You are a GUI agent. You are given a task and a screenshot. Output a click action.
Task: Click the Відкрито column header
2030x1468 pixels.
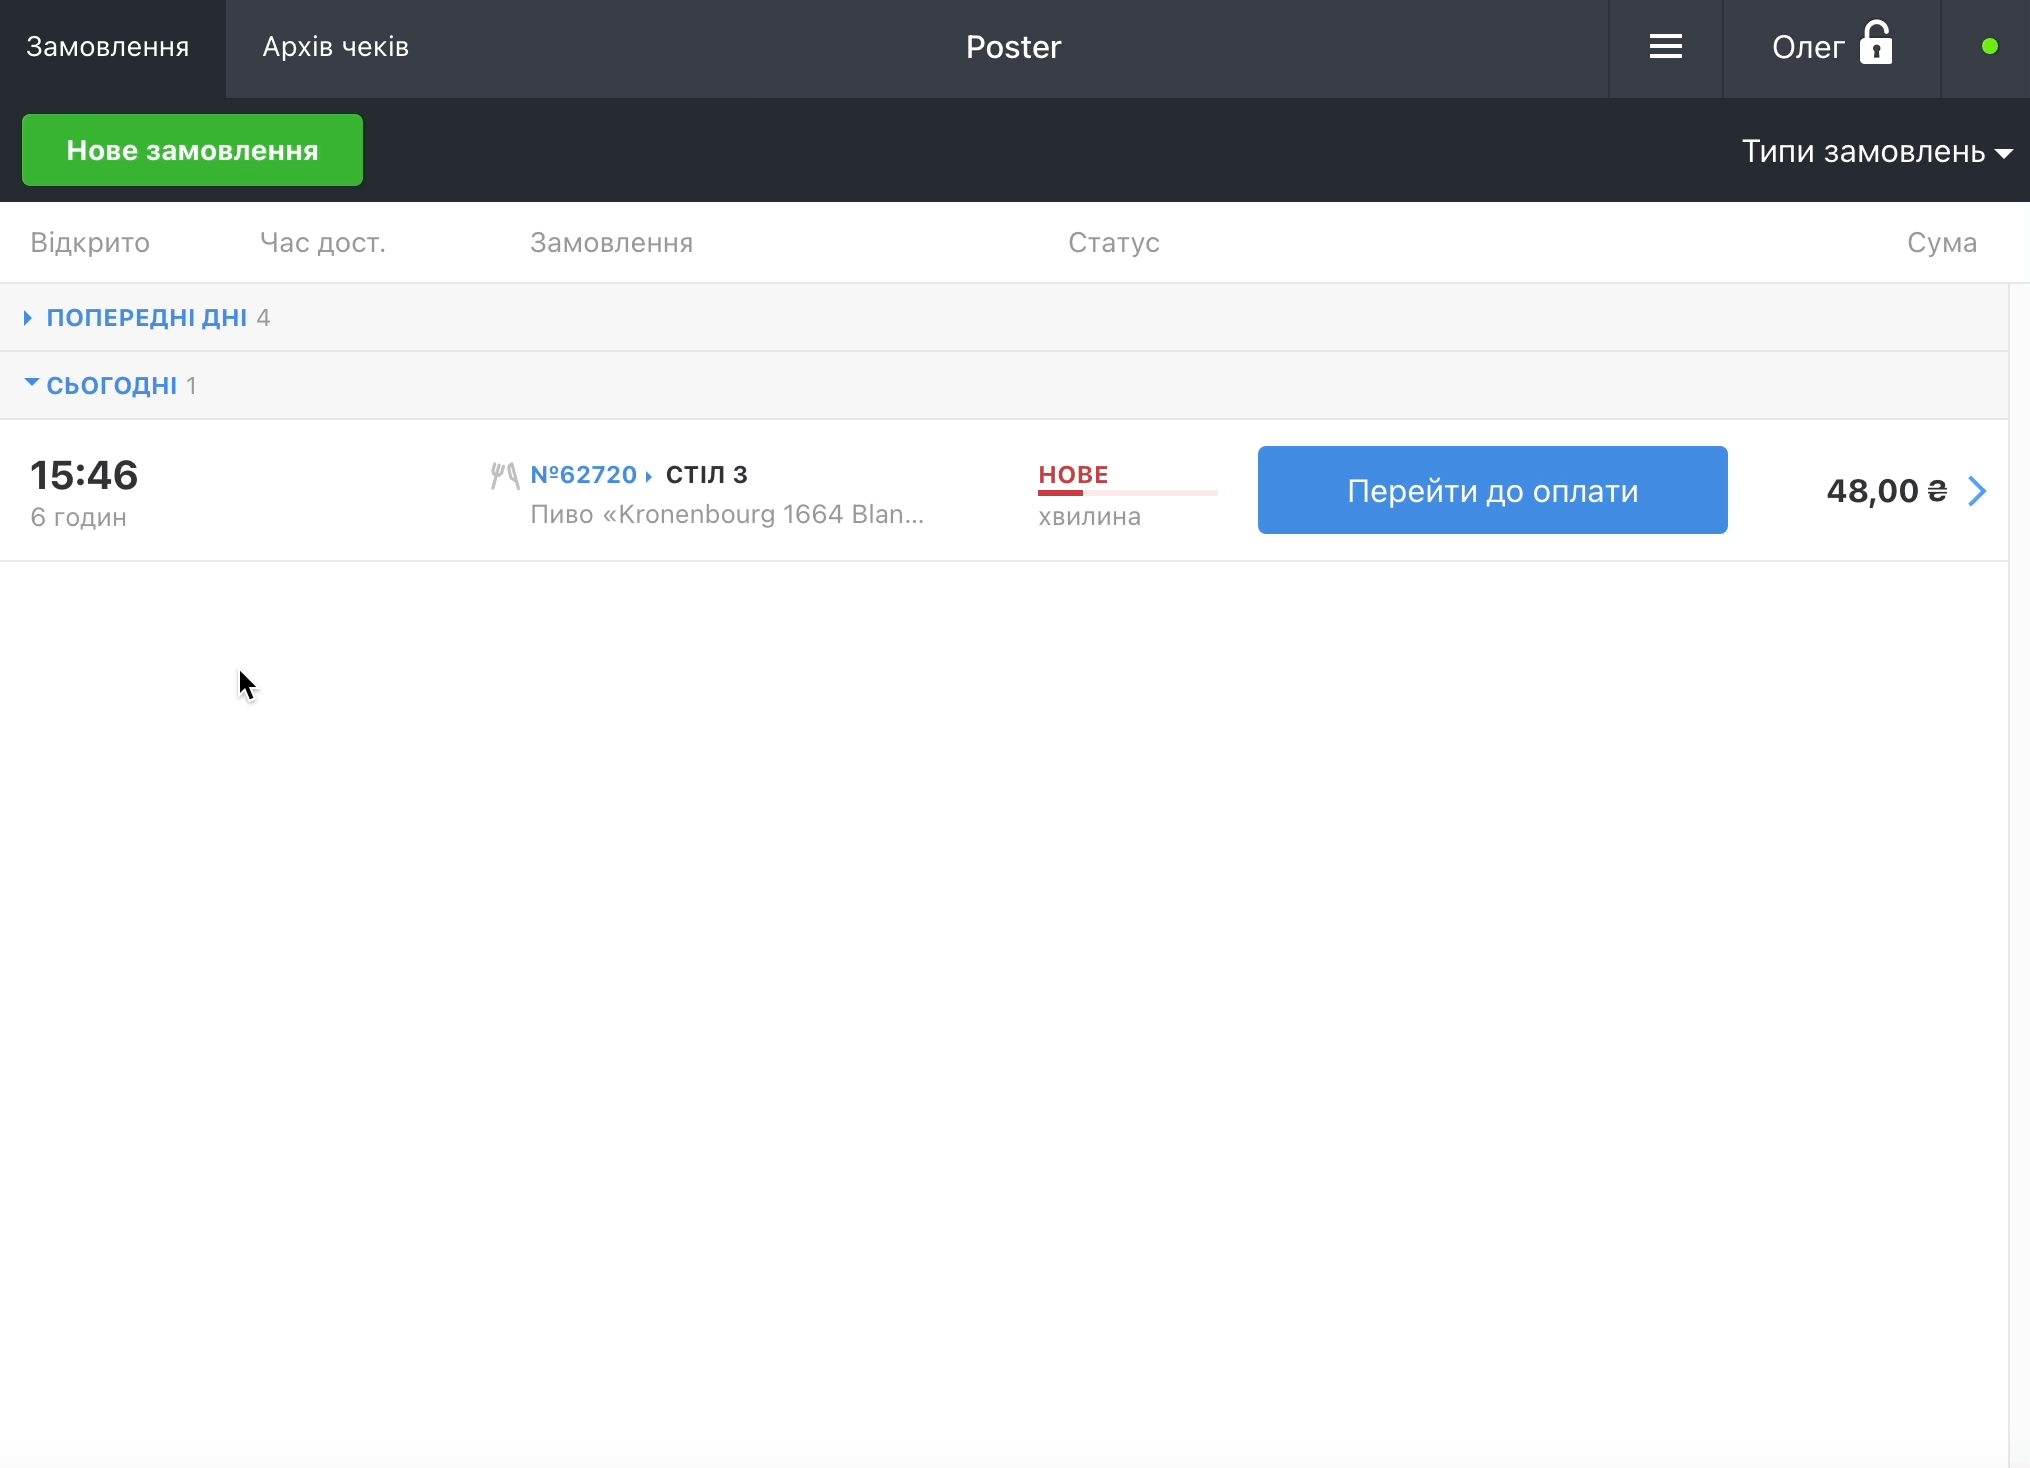coord(90,243)
